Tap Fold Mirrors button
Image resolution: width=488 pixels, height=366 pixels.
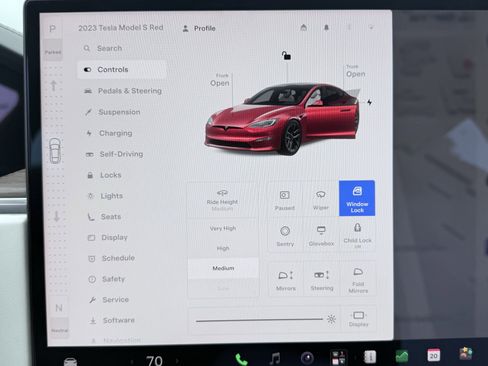358,280
